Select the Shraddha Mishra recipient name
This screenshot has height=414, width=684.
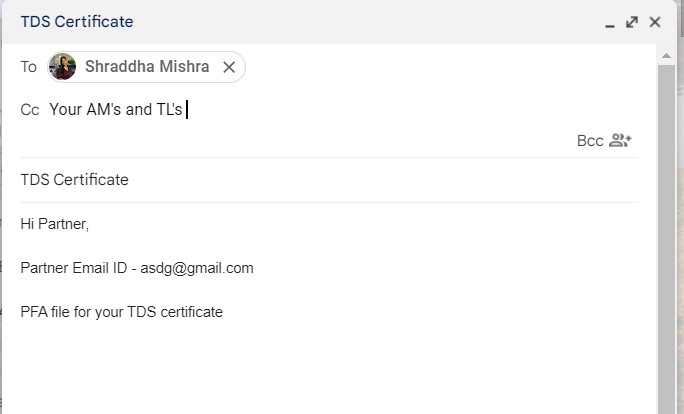tap(147, 67)
